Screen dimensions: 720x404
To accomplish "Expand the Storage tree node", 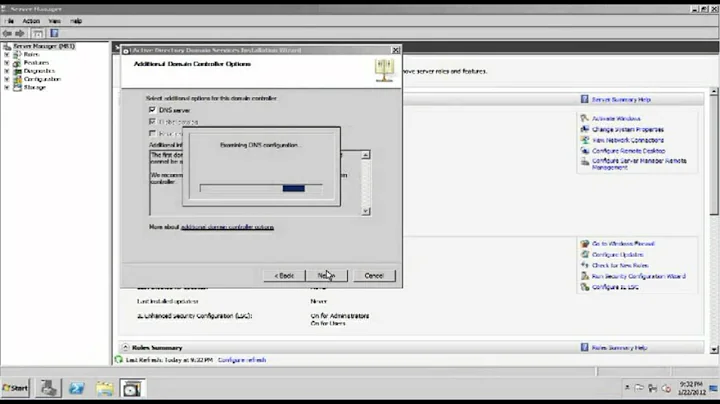I will (x=6, y=87).
